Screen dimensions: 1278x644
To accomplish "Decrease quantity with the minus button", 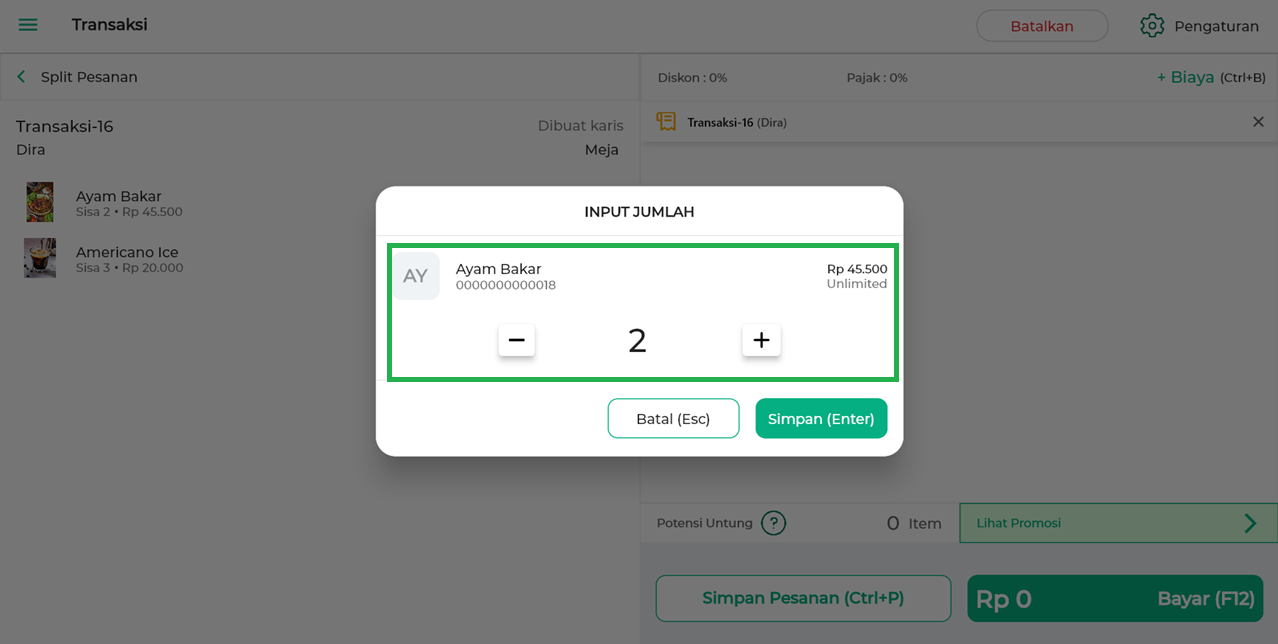I will click(x=517, y=340).
